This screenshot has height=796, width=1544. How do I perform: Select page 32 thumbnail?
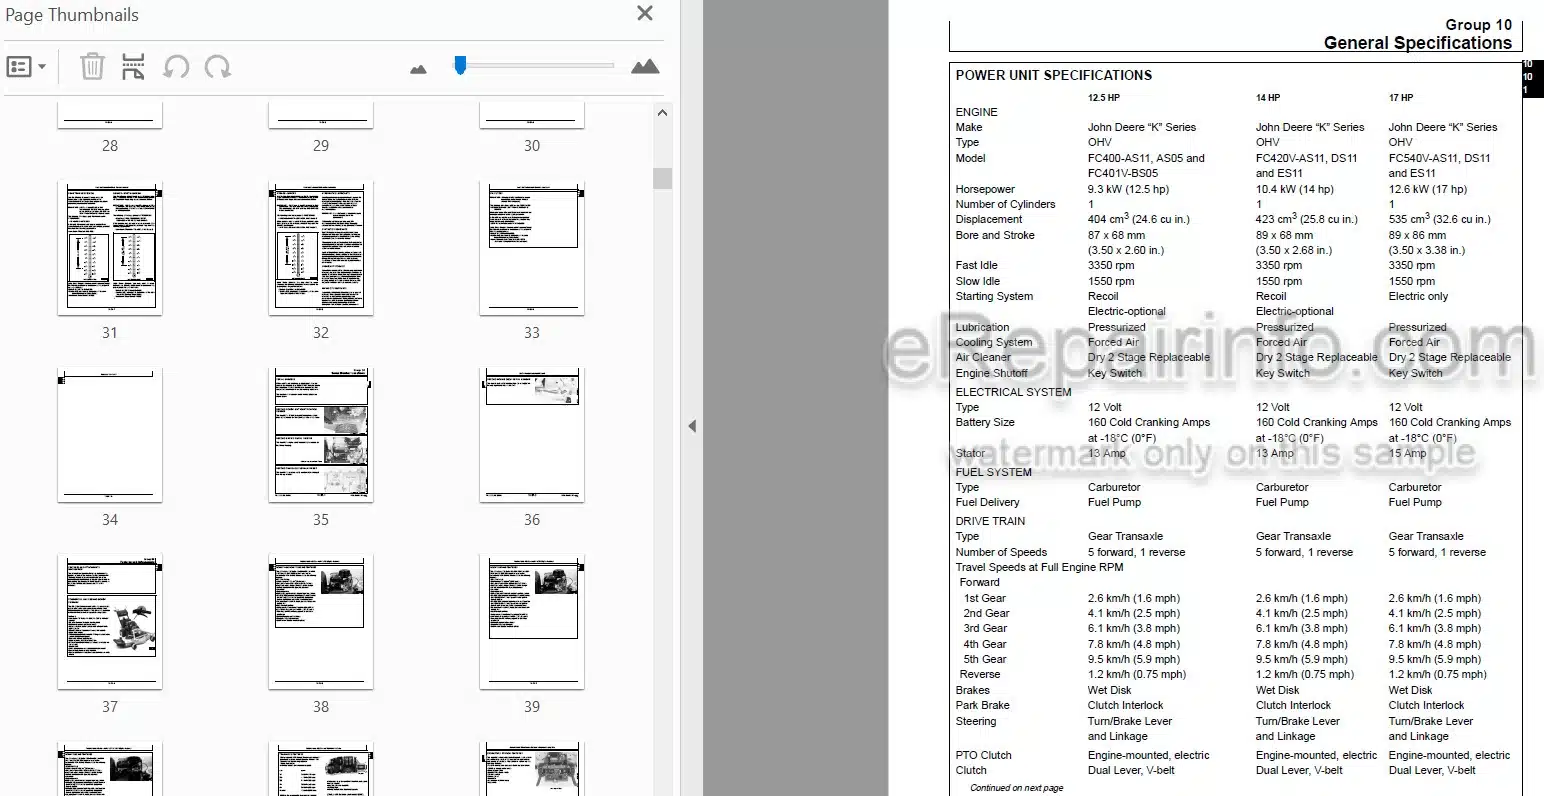pos(321,247)
